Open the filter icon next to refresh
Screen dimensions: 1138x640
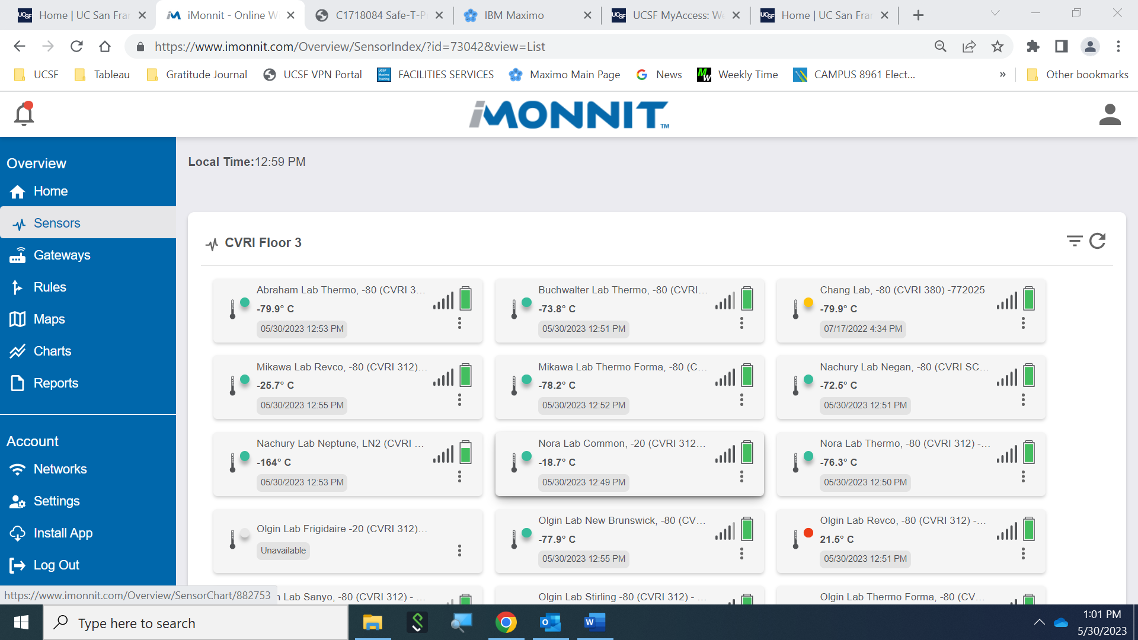[1074, 241]
